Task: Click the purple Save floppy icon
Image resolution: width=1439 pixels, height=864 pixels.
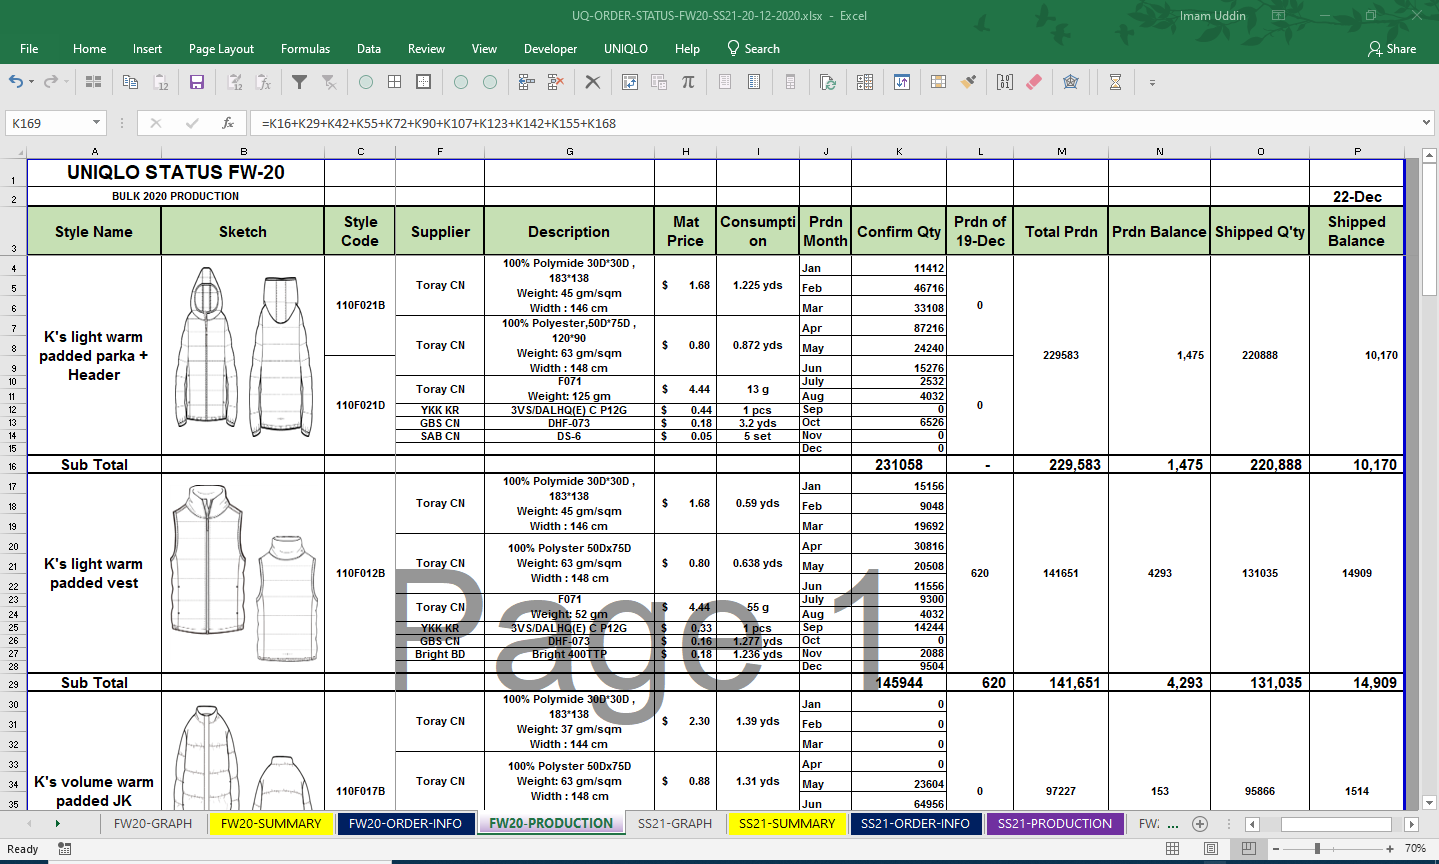Action: pyautogui.click(x=197, y=82)
